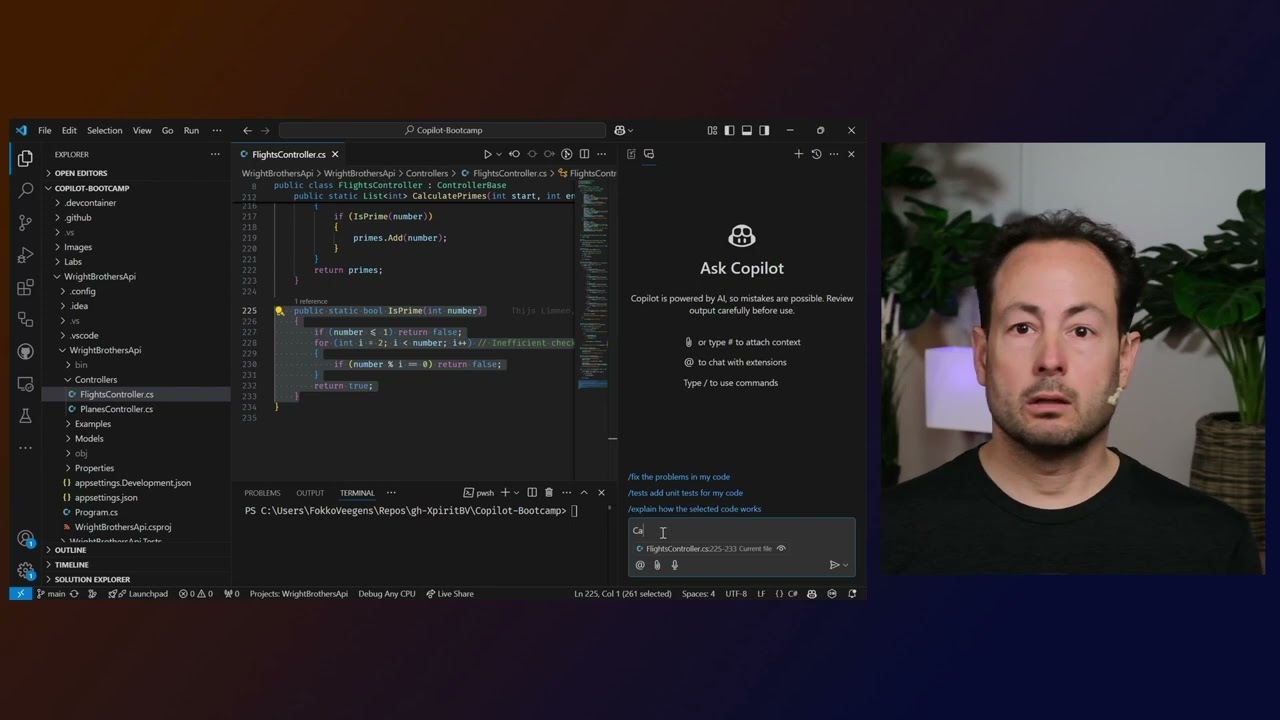The image size is (1280, 720).
Task: Toggle the secondary side bar layout button
Action: 764,130
